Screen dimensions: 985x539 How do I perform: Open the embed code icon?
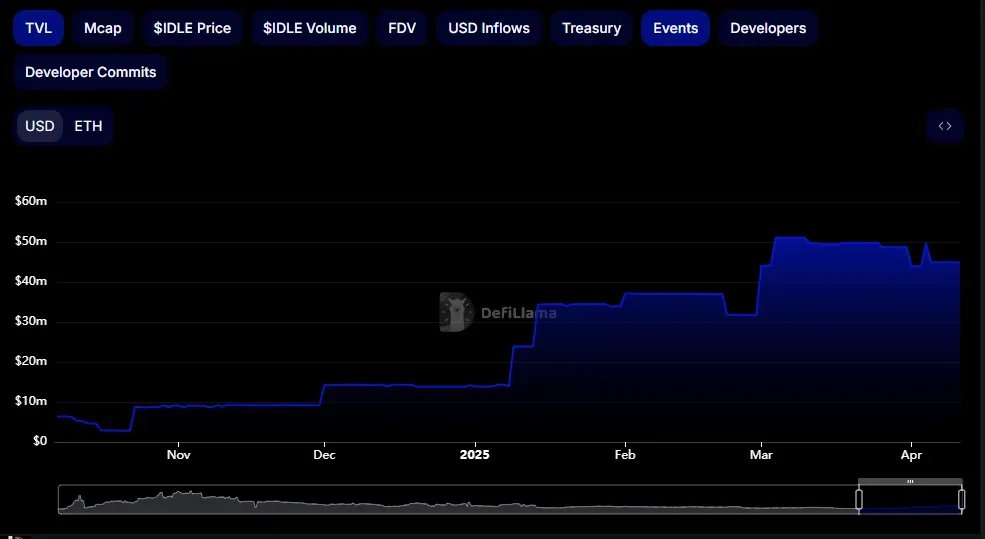point(945,126)
